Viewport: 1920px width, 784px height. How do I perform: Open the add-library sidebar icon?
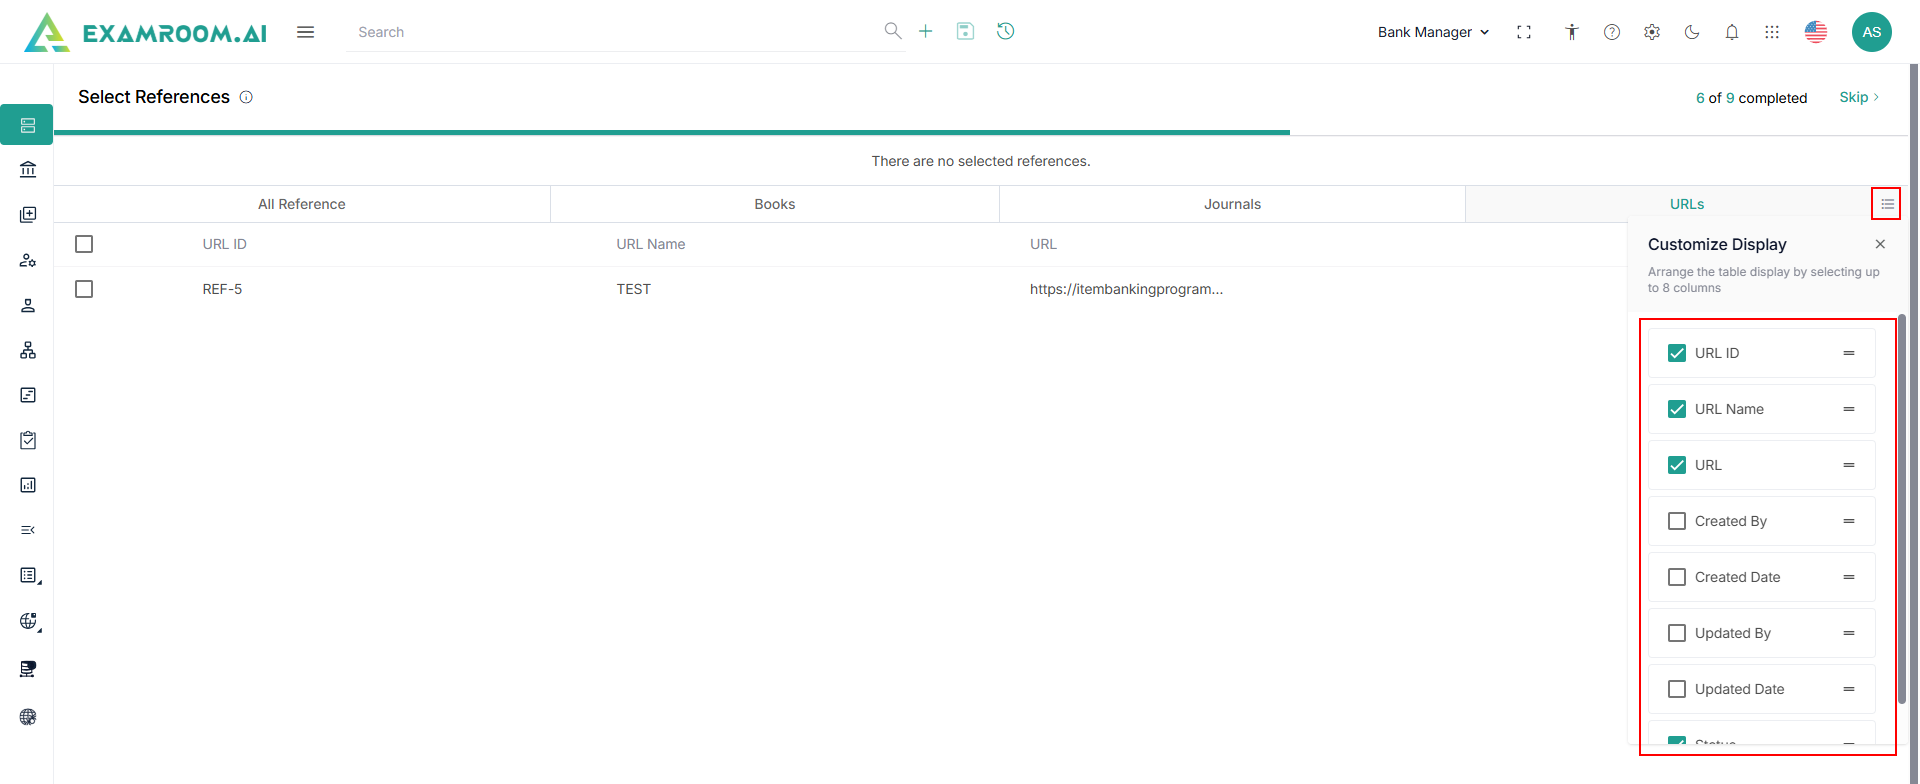click(28, 215)
